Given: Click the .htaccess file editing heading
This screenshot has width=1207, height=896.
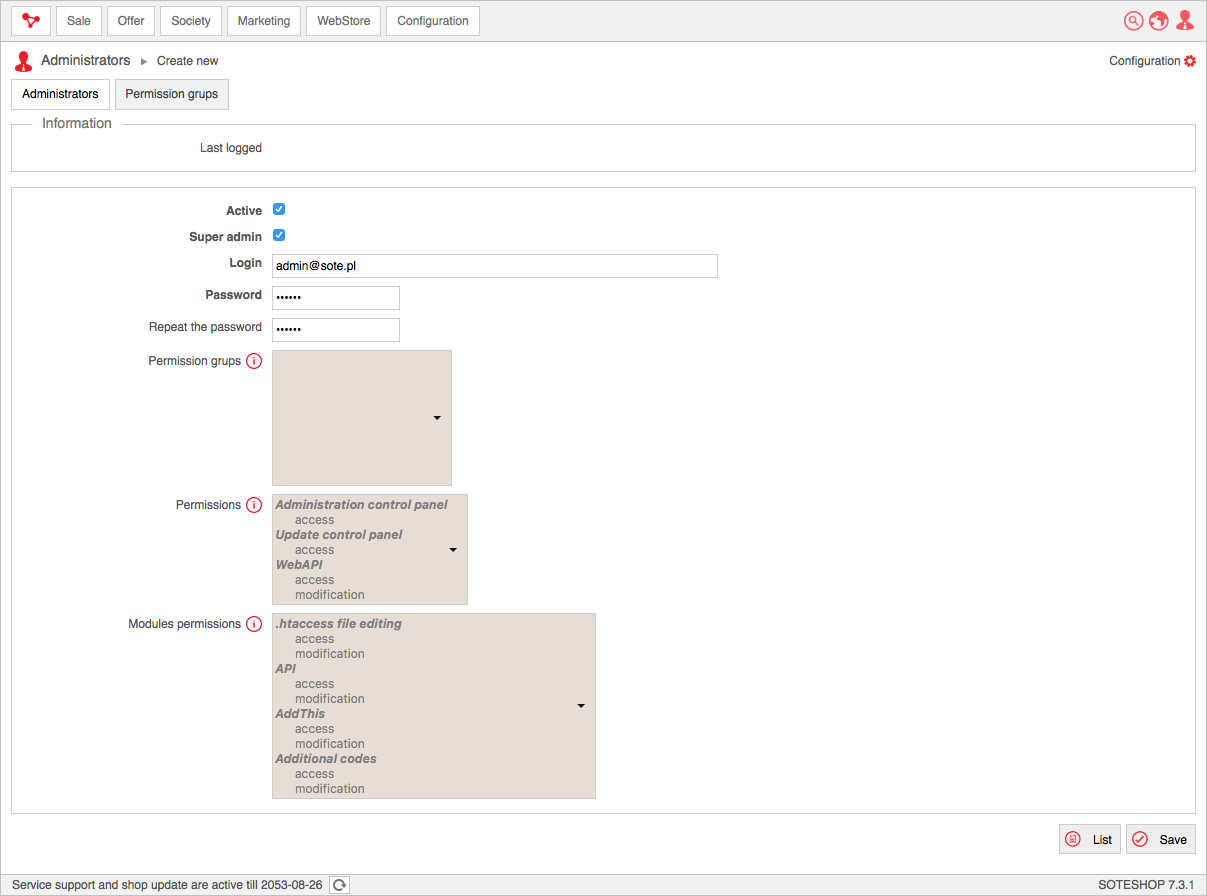Looking at the screenshot, I should pyautogui.click(x=338, y=624).
